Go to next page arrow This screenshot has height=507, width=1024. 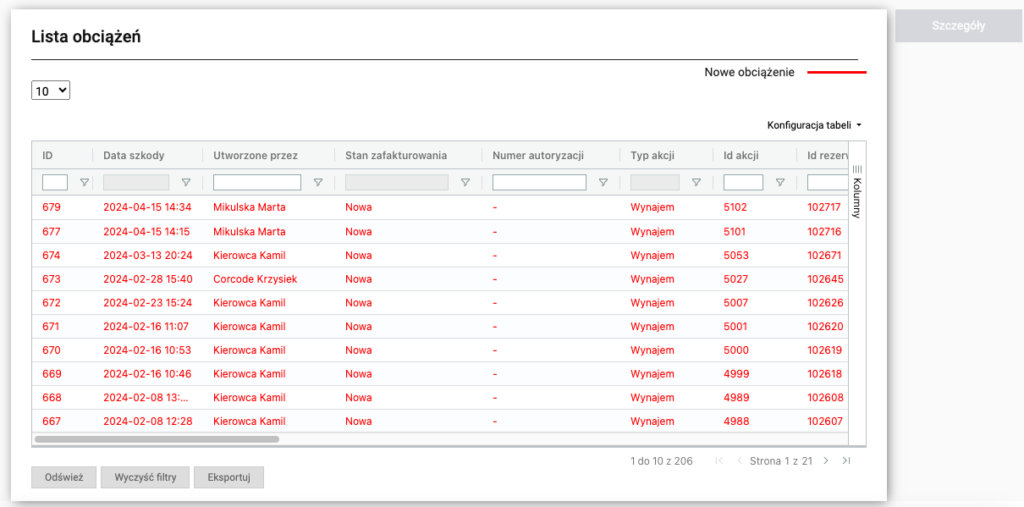[x=826, y=461]
